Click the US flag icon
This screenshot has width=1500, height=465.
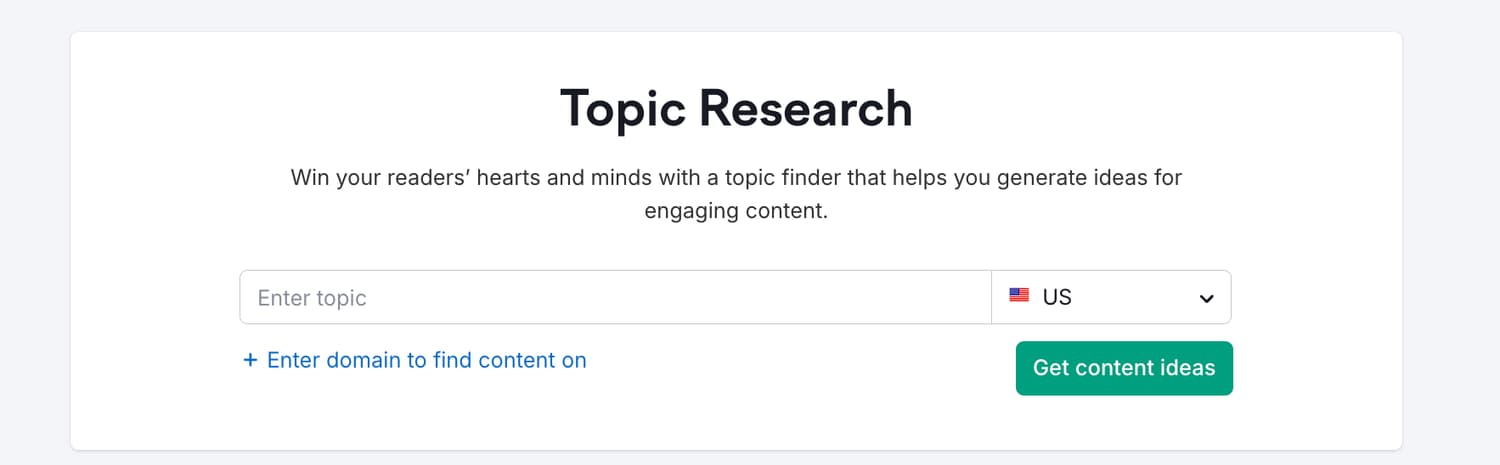tap(1019, 296)
